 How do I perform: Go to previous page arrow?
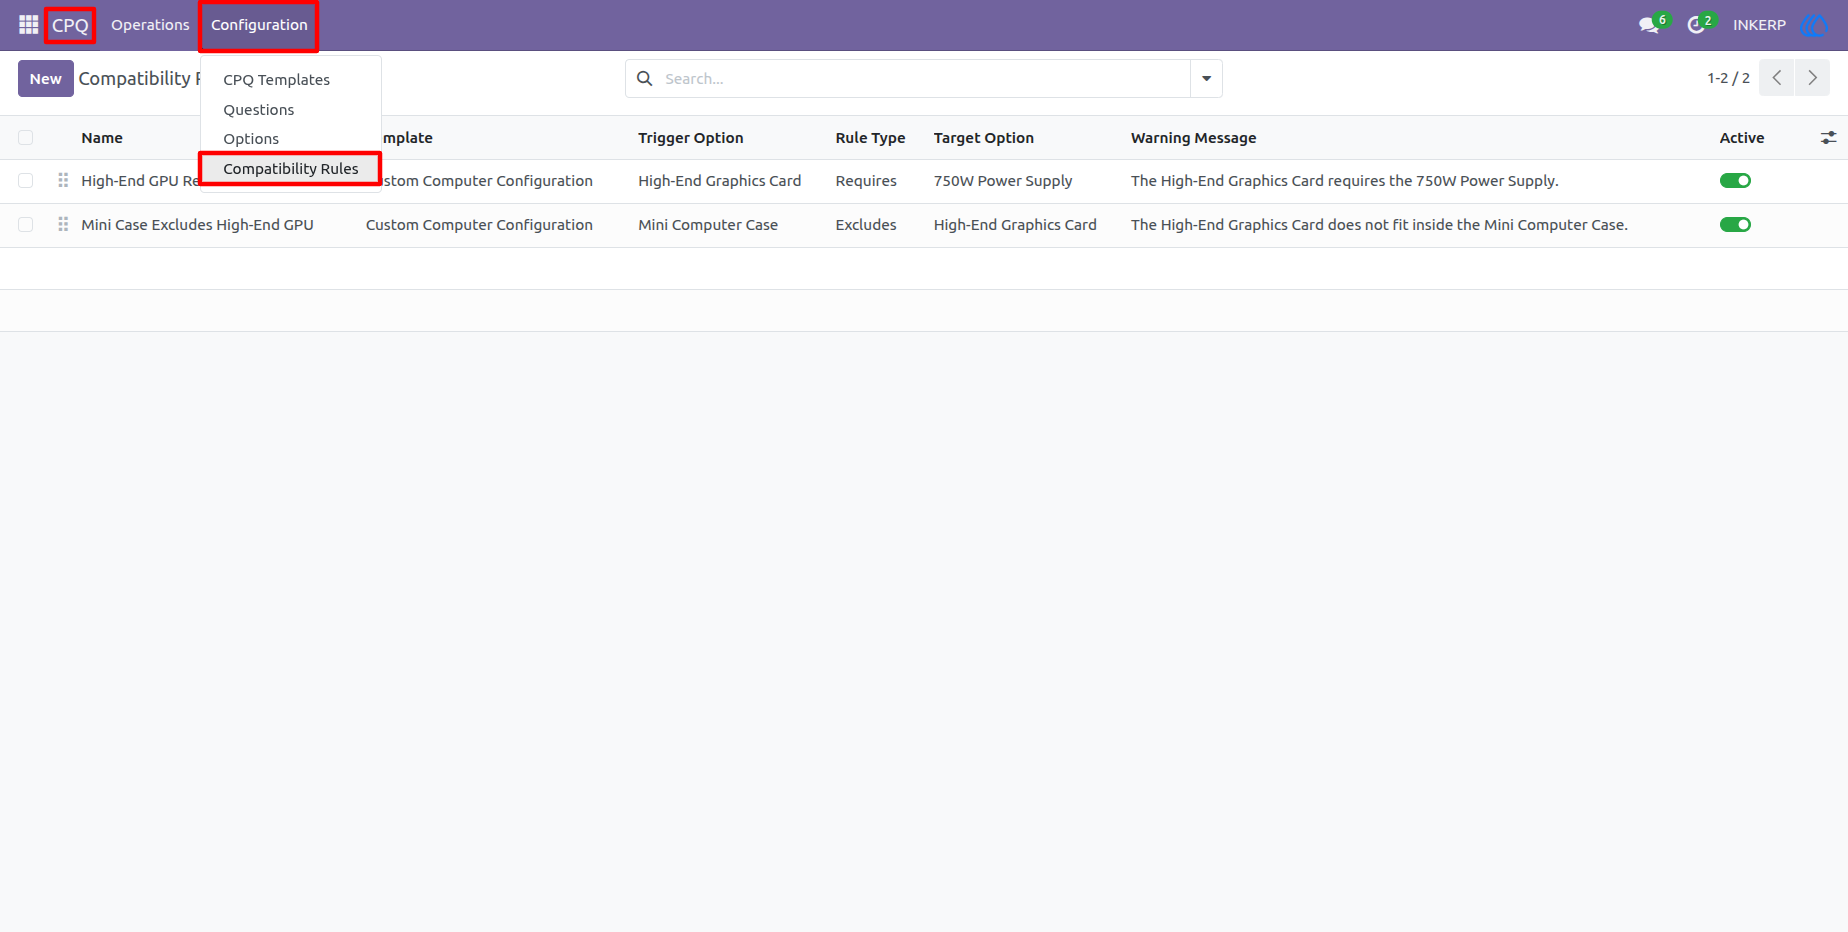[1777, 78]
